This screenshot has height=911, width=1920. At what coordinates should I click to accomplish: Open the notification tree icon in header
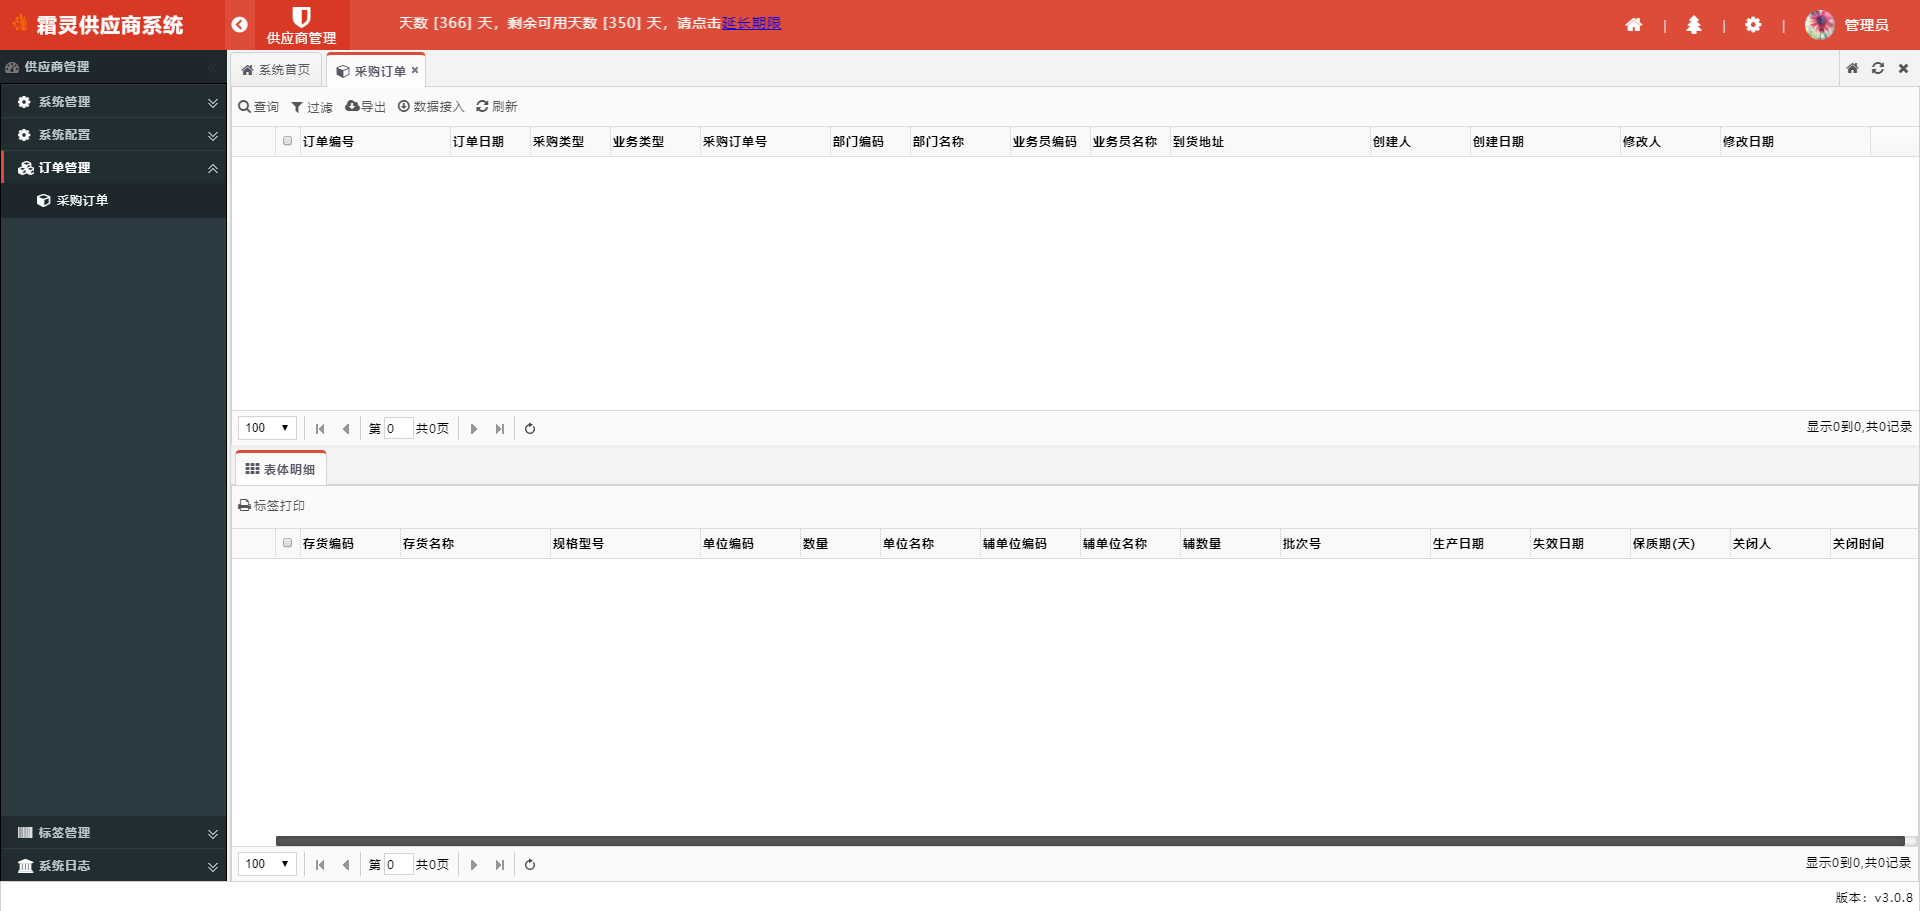pyautogui.click(x=1693, y=25)
